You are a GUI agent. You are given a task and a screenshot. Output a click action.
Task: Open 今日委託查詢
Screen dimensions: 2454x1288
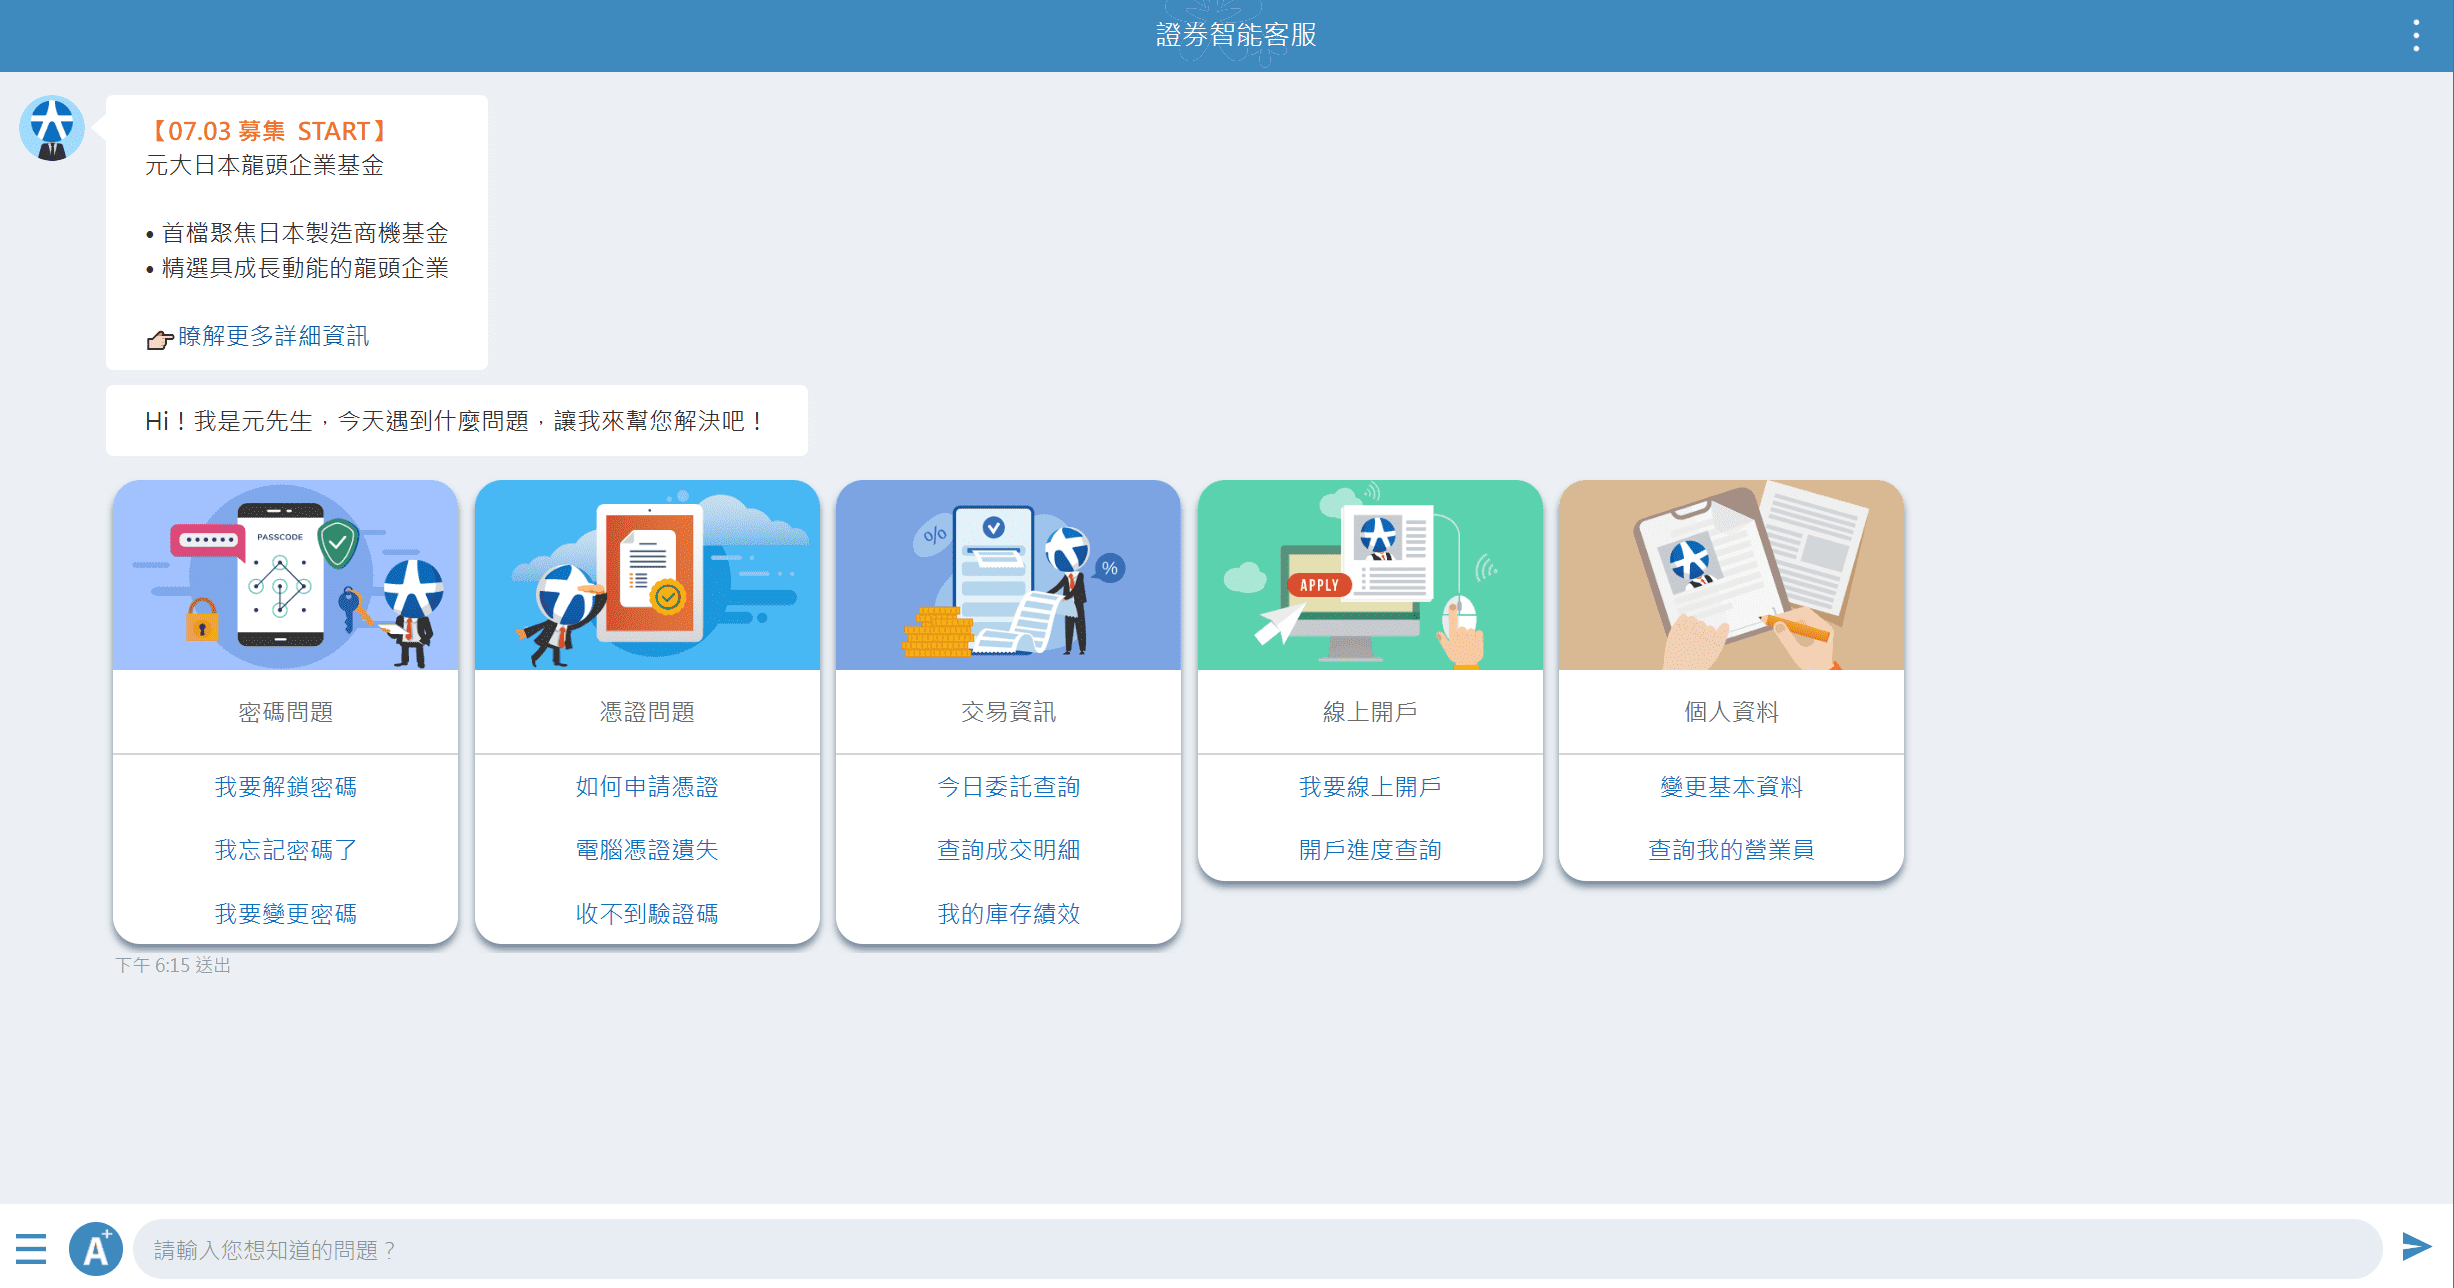(1009, 787)
